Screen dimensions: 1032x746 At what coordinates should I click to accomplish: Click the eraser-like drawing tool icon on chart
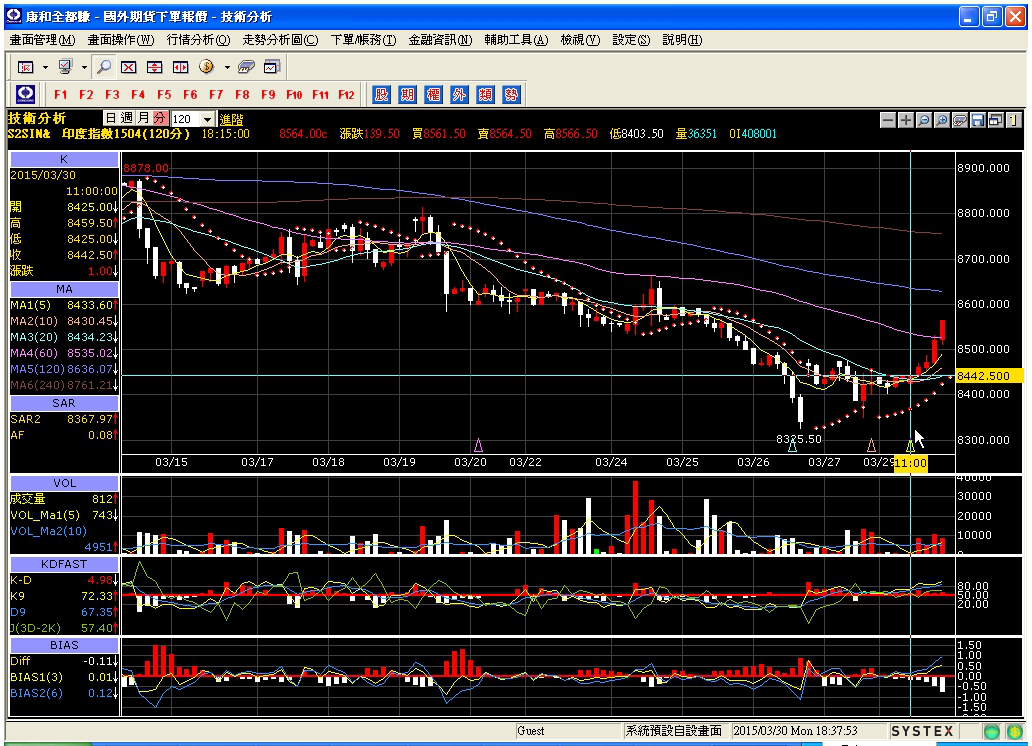(x=960, y=120)
